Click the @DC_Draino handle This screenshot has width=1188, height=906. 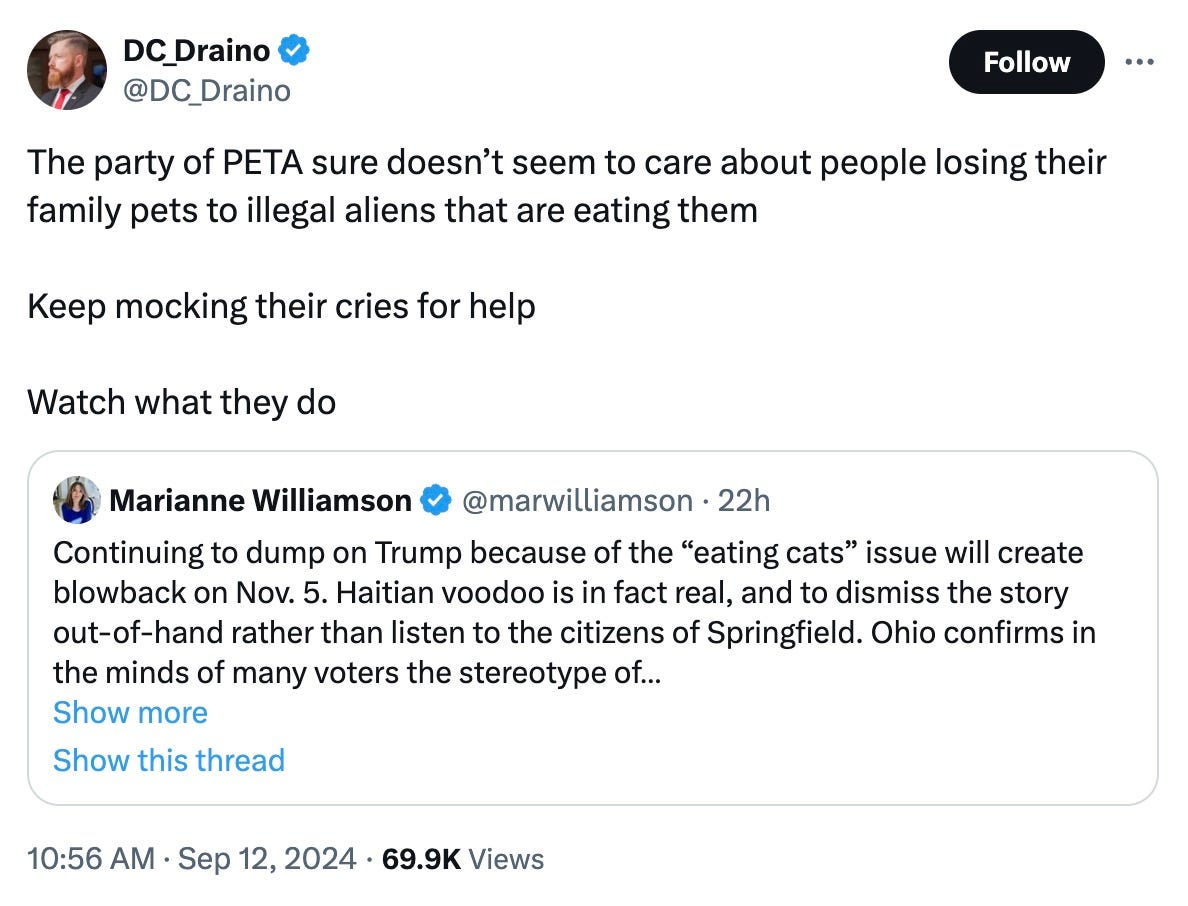click(206, 91)
